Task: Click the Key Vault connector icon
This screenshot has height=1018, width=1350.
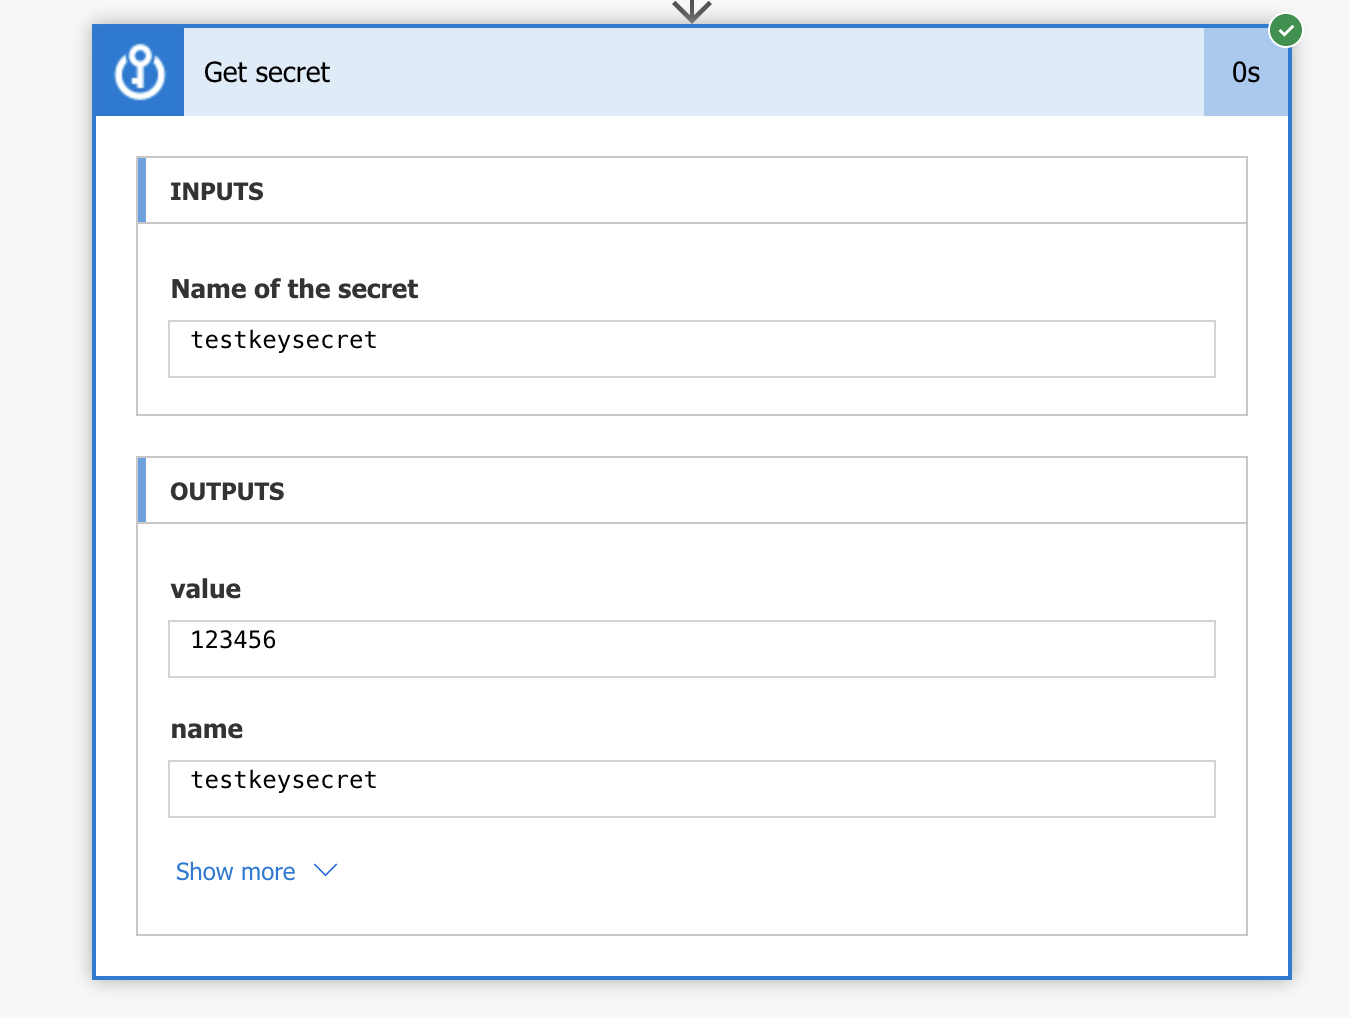Action: (139, 72)
